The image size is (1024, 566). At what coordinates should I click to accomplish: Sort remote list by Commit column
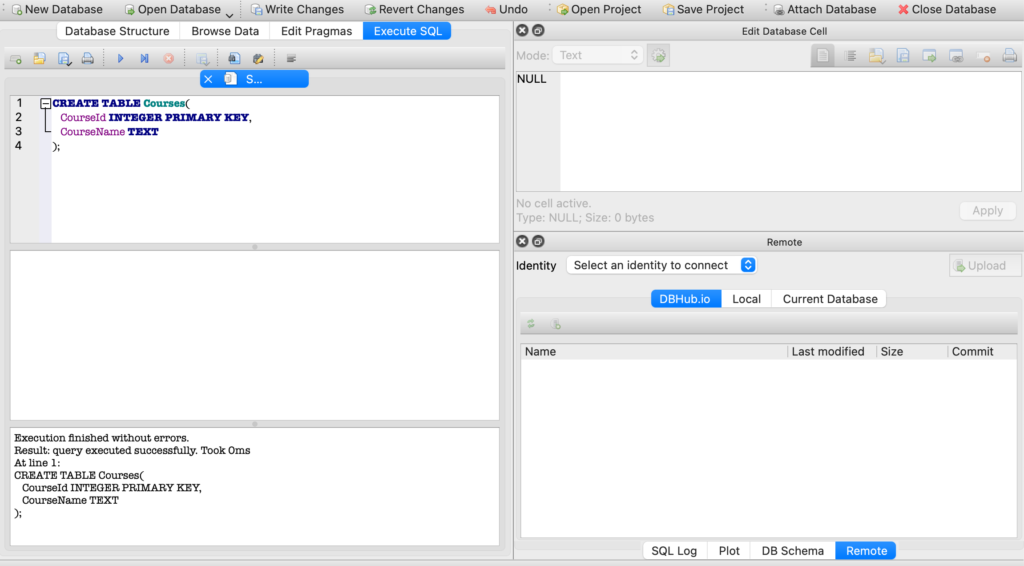coord(982,352)
